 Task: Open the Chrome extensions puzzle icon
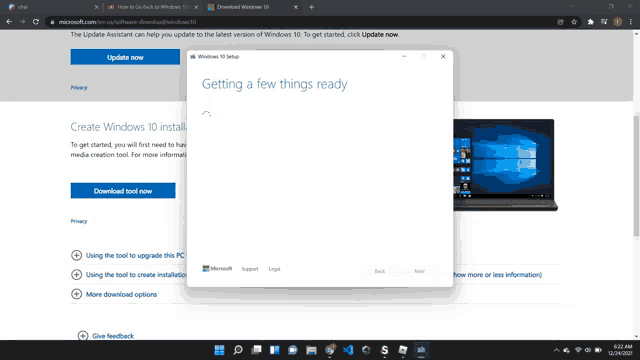(591, 22)
